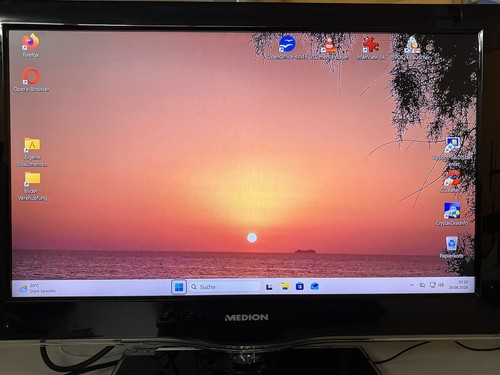Open the network status tray icon
This screenshot has height=375, width=500.
coord(432,285)
